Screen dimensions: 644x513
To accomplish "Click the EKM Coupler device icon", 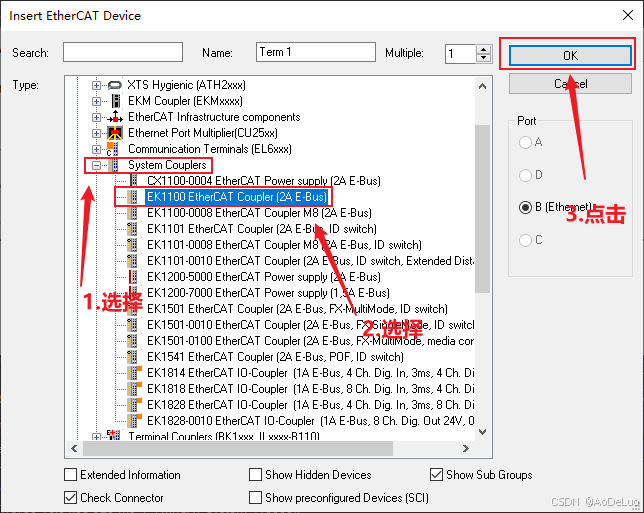I will click(x=116, y=101).
